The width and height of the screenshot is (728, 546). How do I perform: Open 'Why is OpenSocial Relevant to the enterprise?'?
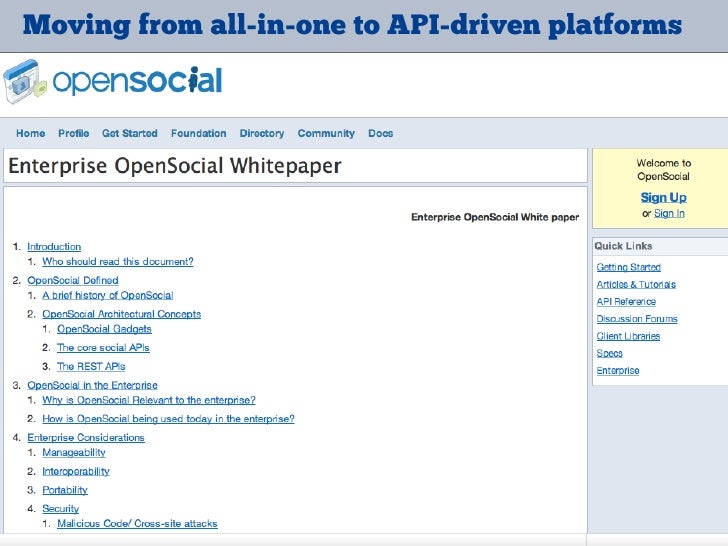(x=149, y=400)
